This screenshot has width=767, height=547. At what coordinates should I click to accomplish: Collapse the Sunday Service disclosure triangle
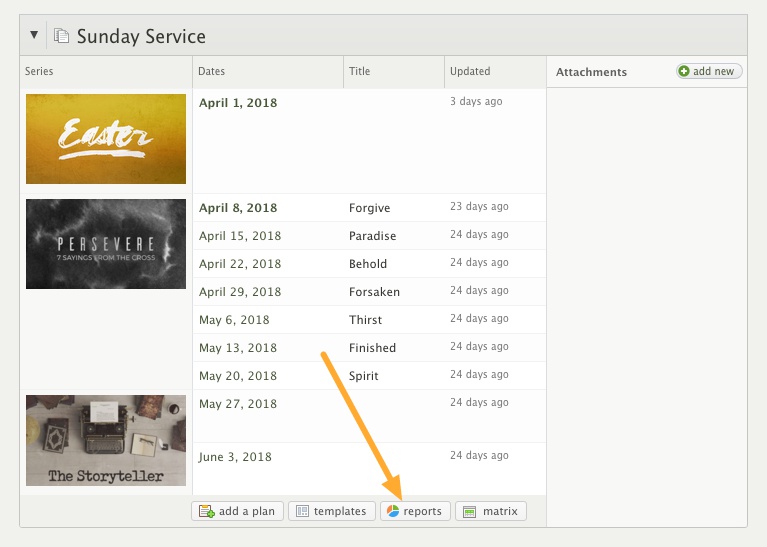tap(34, 35)
